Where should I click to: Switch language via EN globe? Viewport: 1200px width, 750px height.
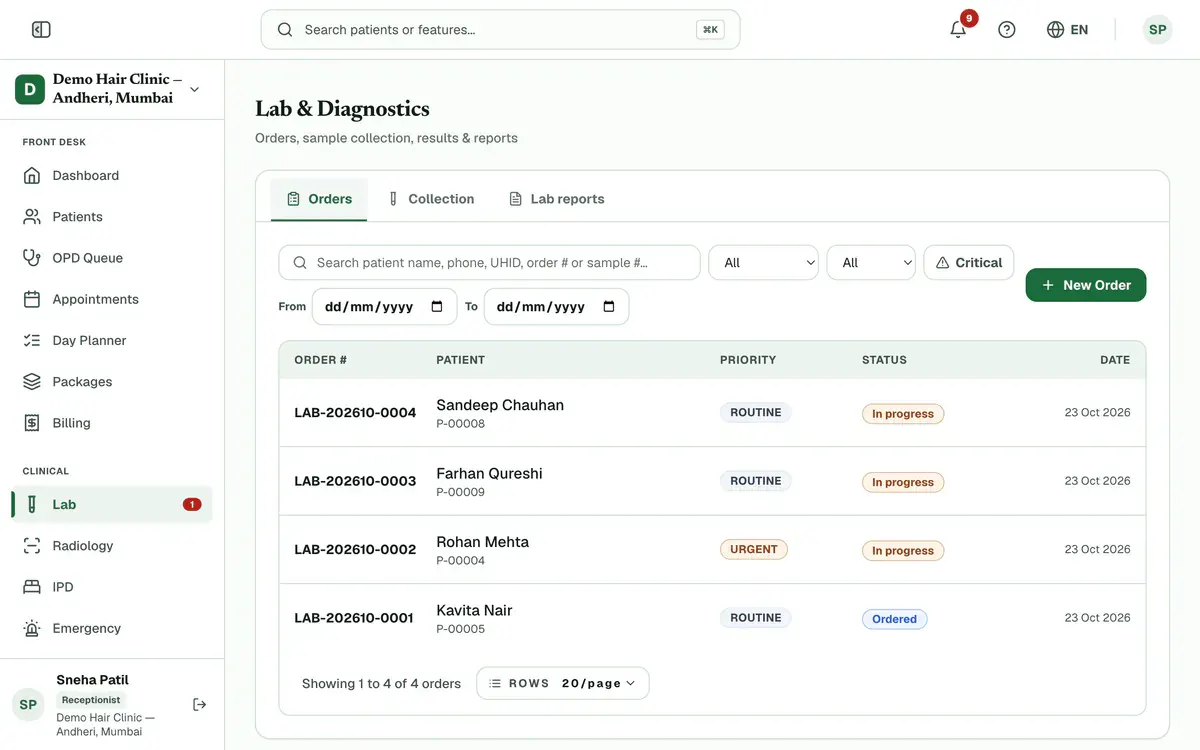pyautogui.click(x=1067, y=30)
